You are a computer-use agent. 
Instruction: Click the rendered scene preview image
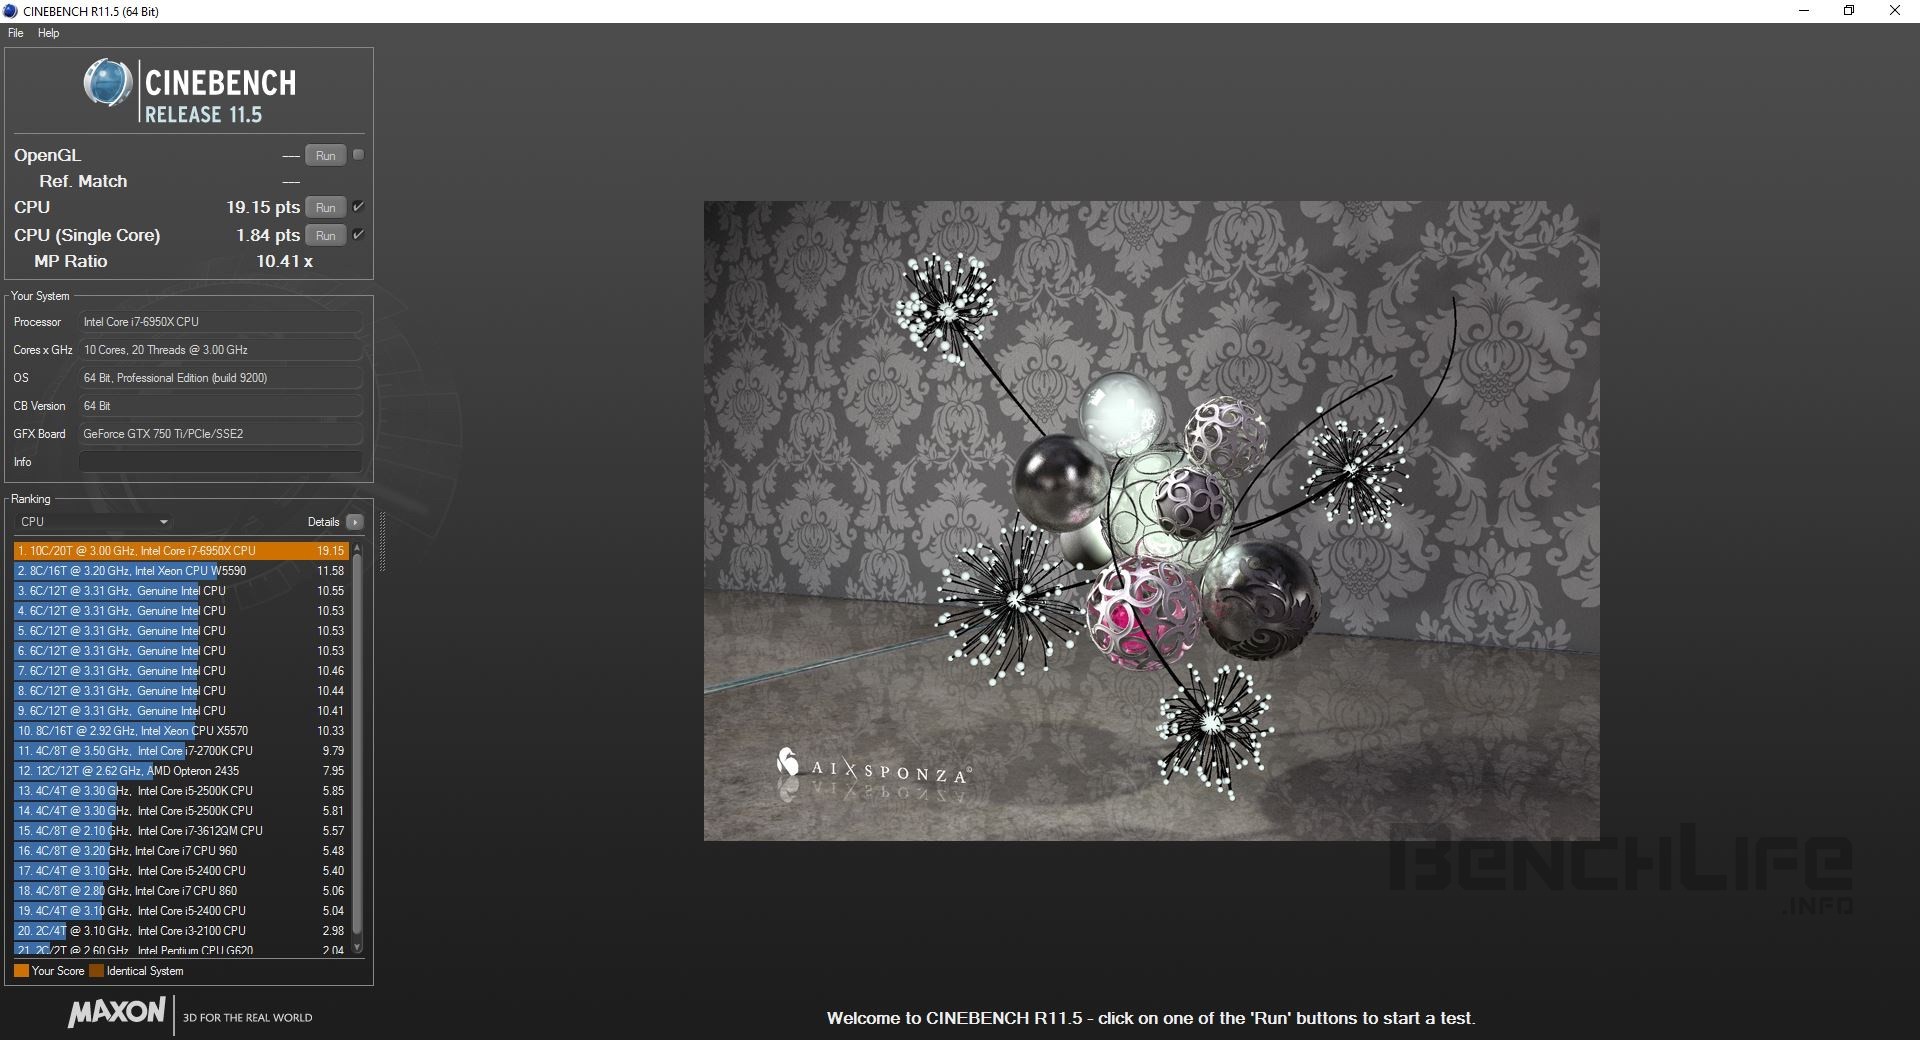(1151, 520)
